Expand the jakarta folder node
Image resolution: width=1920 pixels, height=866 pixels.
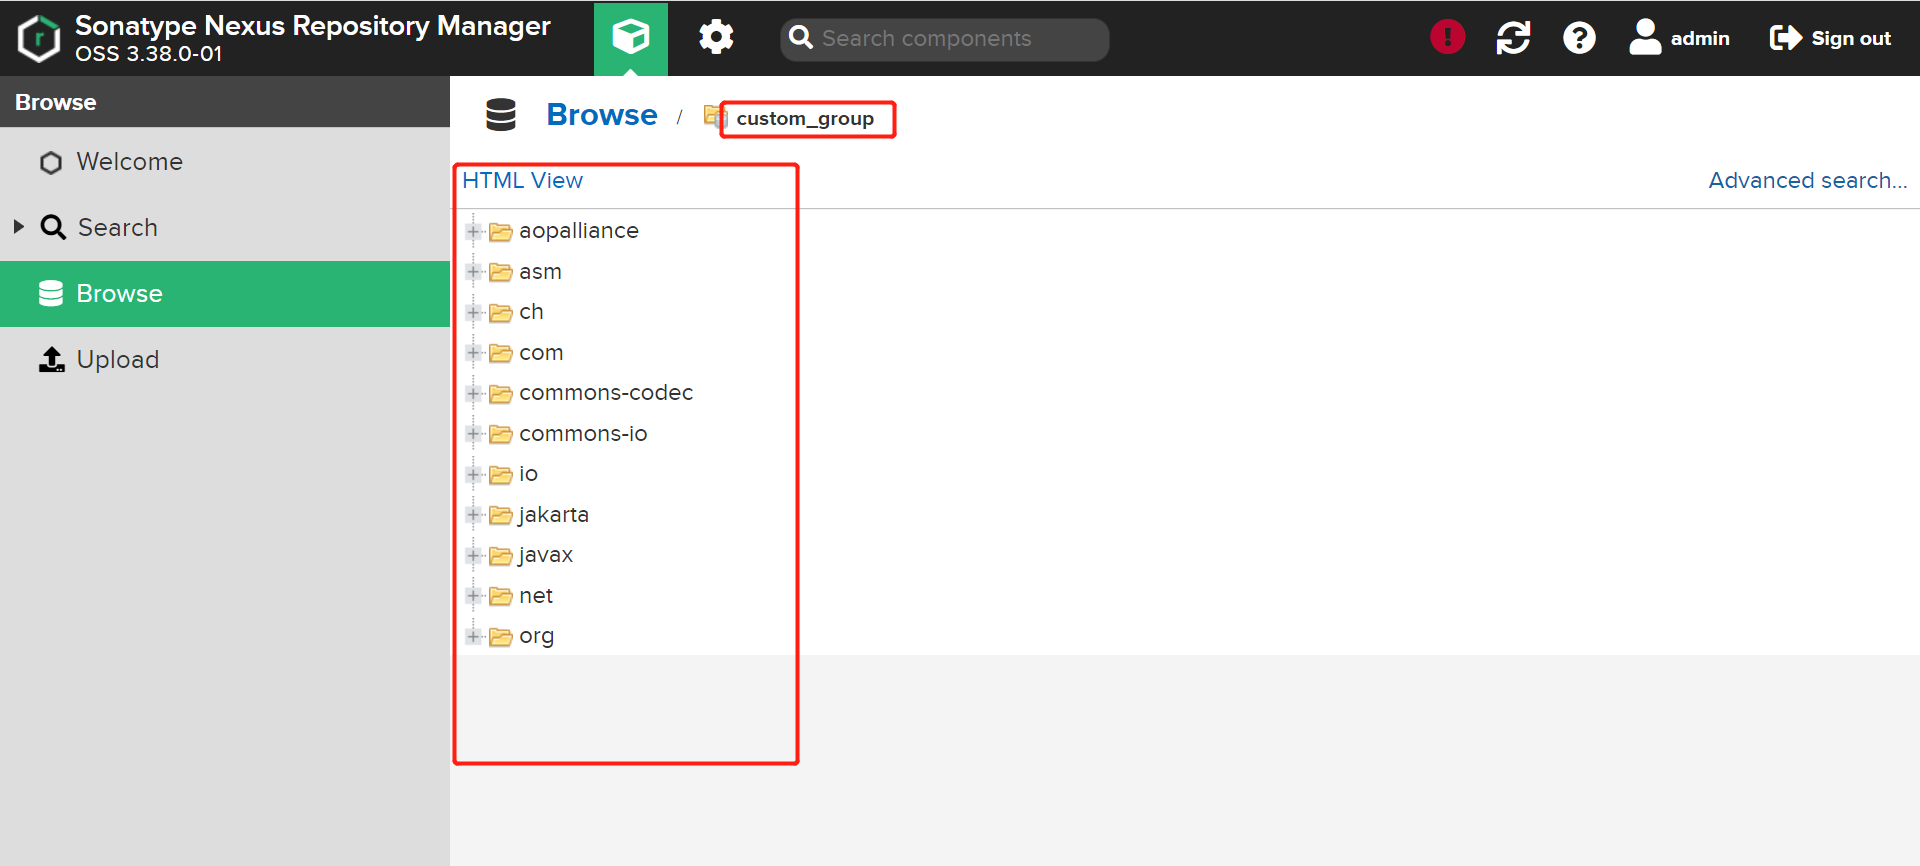click(x=474, y=515)
